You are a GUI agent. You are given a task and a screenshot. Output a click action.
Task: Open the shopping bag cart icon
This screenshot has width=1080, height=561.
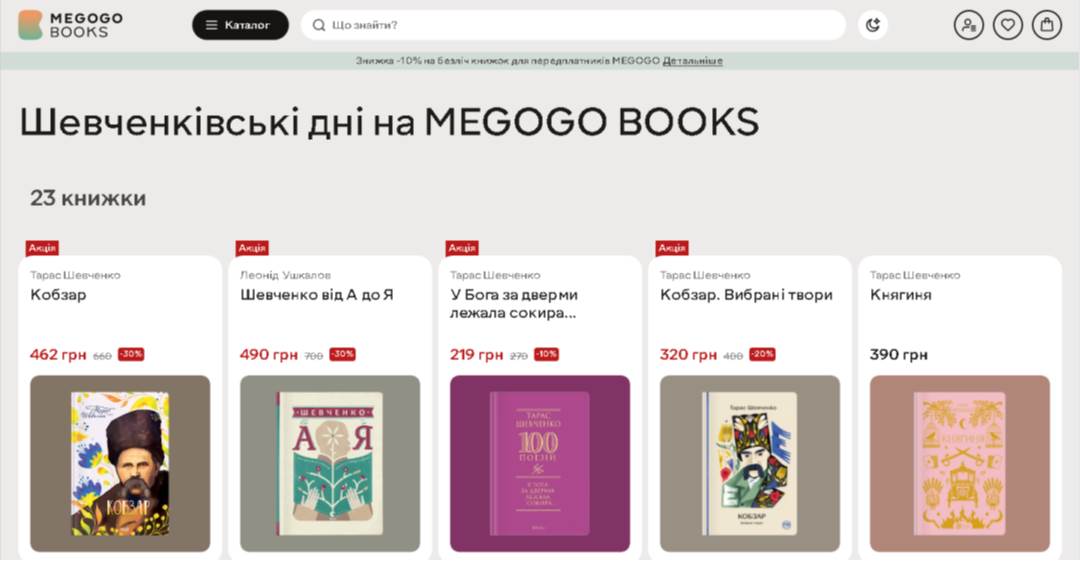[1046, 25]
